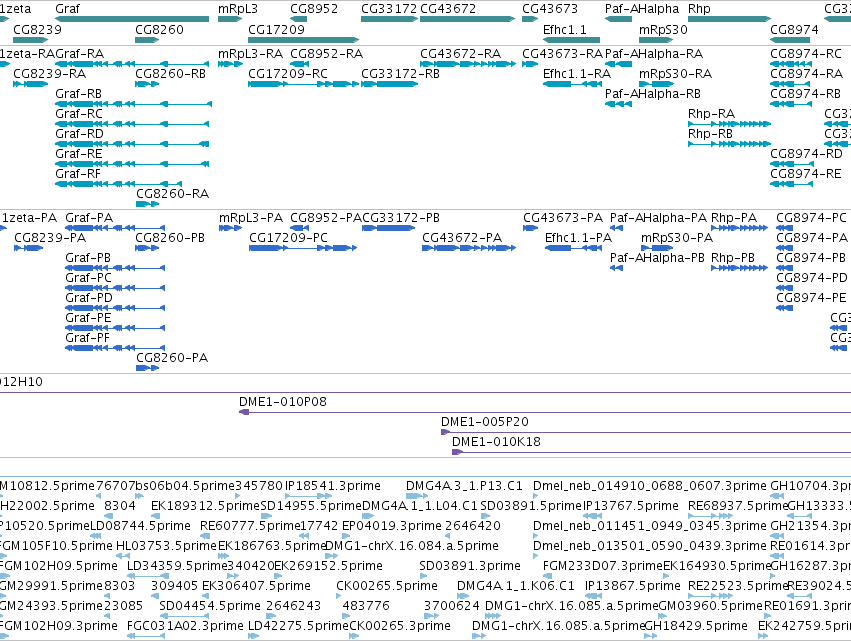The width and height of the screenshot is (851, 641).
Task: Click the CG8260 gene label
Action: [160, 30]
